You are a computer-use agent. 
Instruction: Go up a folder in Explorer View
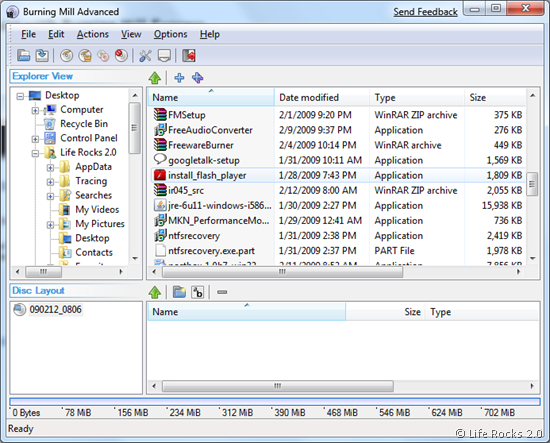click(x=155, y=78)
